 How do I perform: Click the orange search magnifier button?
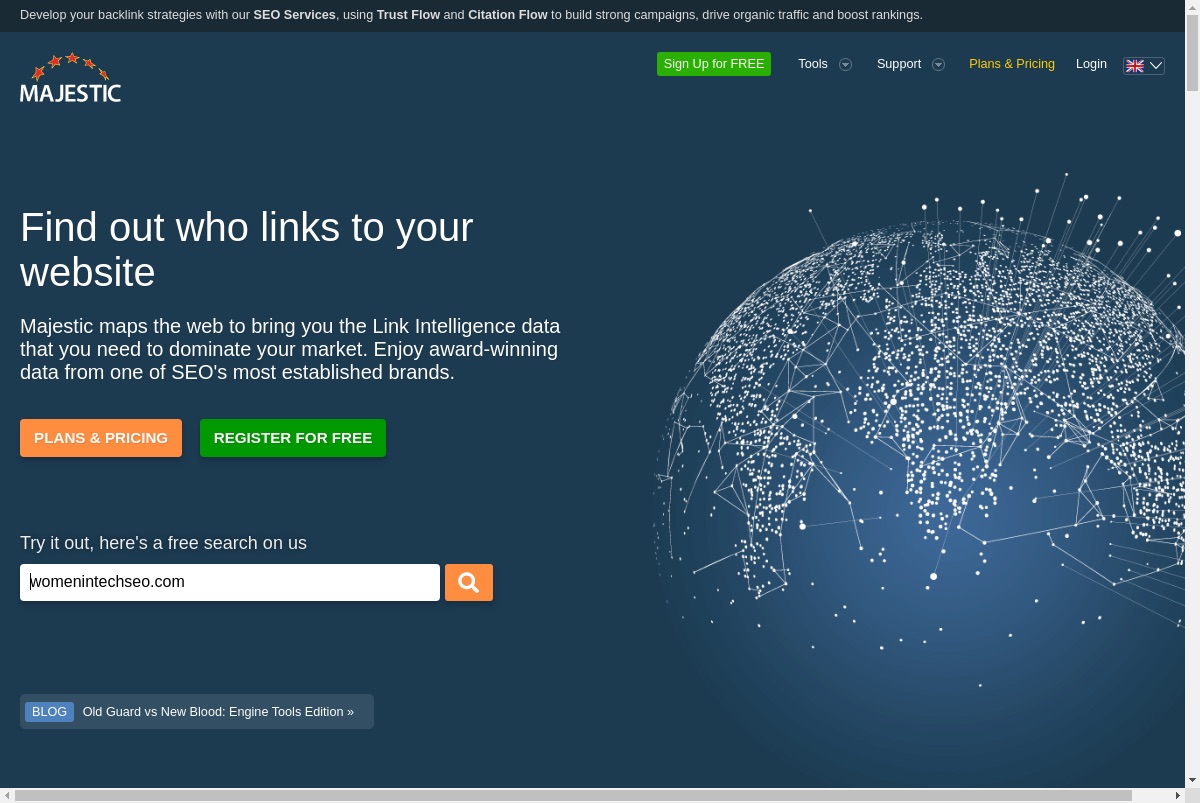[x=469, y=582]
